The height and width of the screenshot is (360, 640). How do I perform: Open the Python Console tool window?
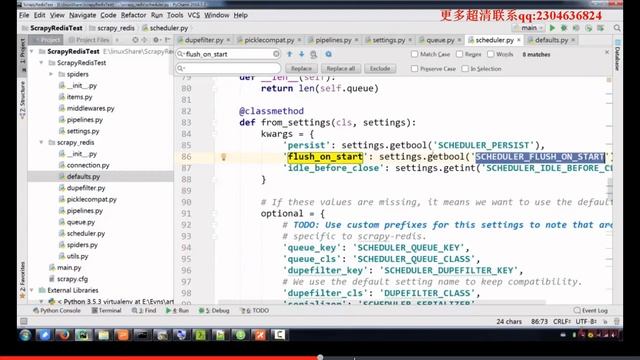pyautogui.click(x=57, y=311)
